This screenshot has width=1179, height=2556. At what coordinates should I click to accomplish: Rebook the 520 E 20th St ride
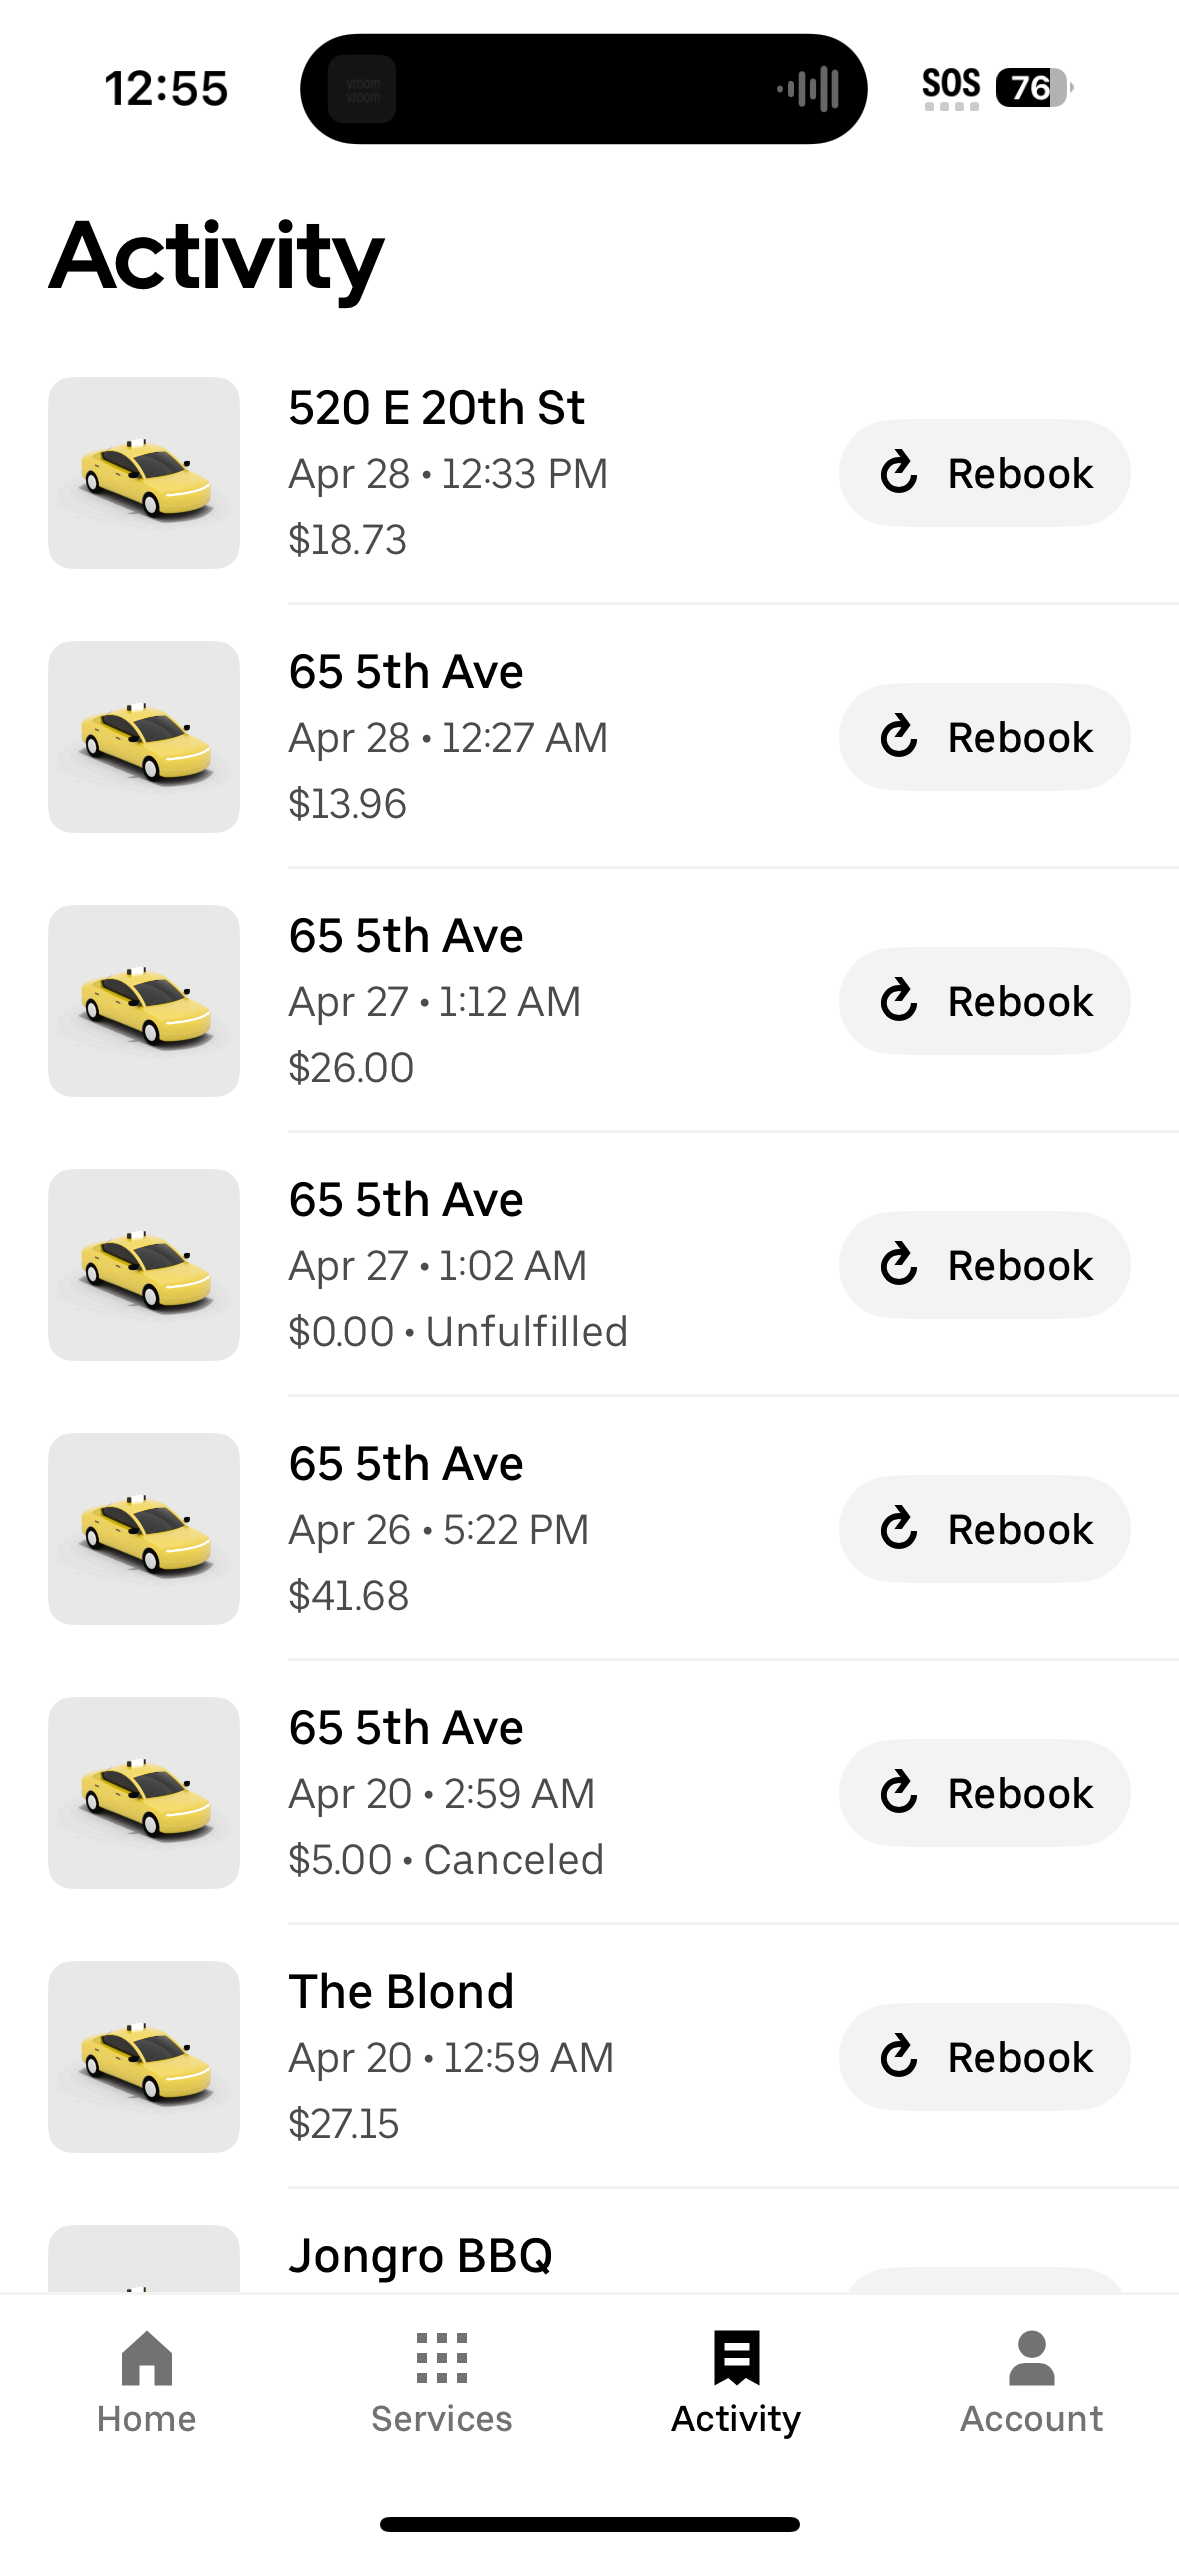tap(984, 473)
